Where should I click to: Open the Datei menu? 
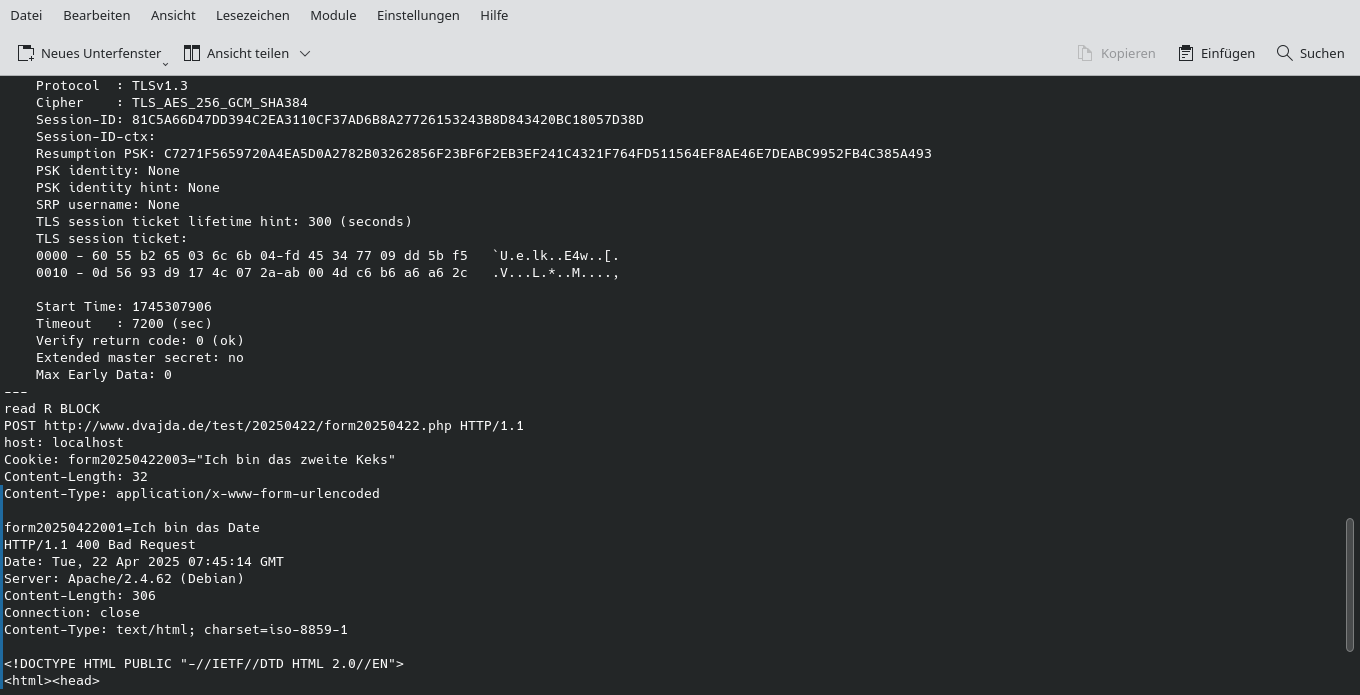(26, 15)
